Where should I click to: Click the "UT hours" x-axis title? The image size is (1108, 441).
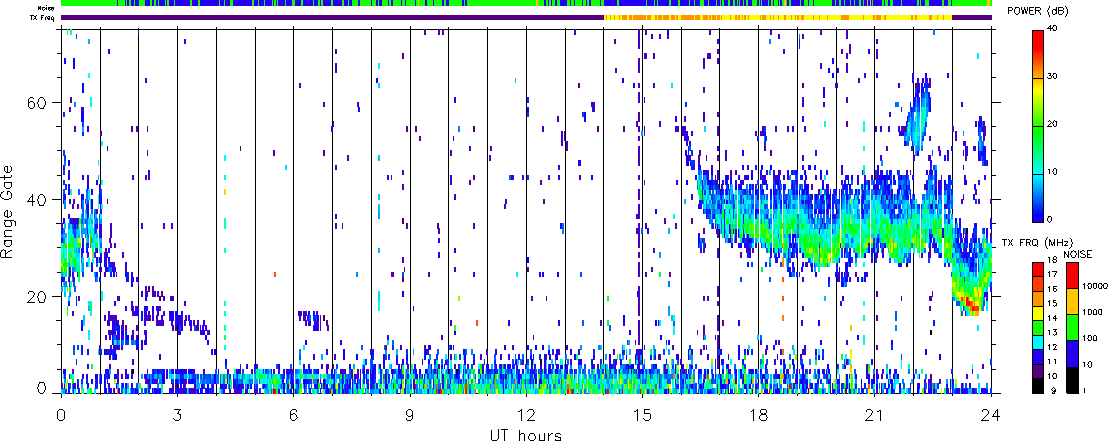(x=526, y=434)
